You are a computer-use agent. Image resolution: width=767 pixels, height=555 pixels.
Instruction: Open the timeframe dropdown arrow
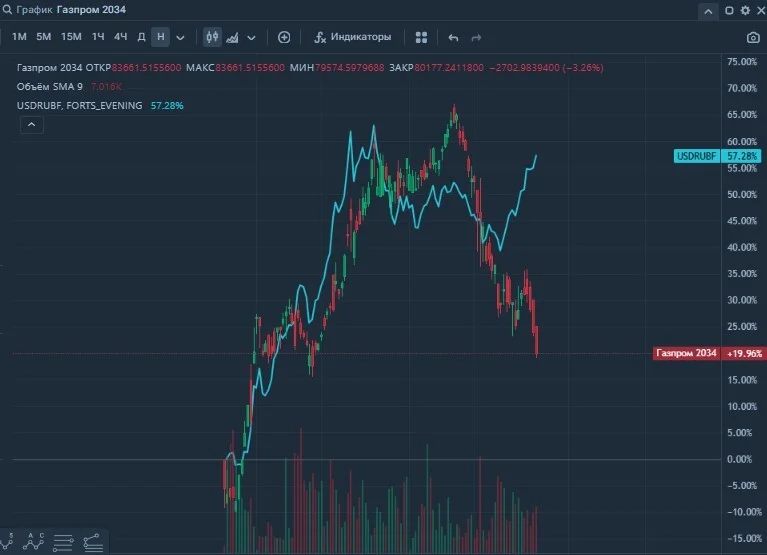[180, 38]
